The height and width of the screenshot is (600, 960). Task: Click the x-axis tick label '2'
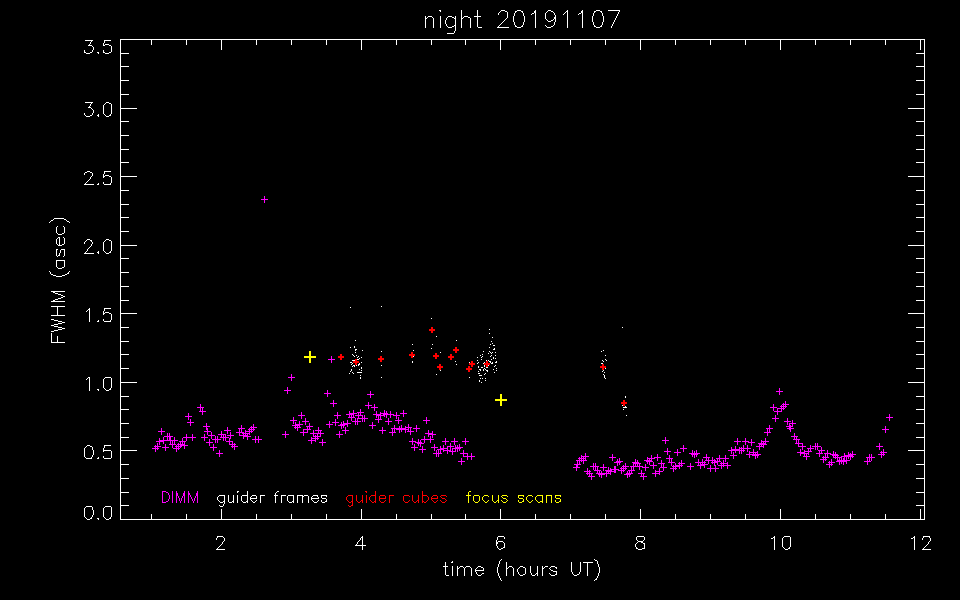tap(221, 543)
